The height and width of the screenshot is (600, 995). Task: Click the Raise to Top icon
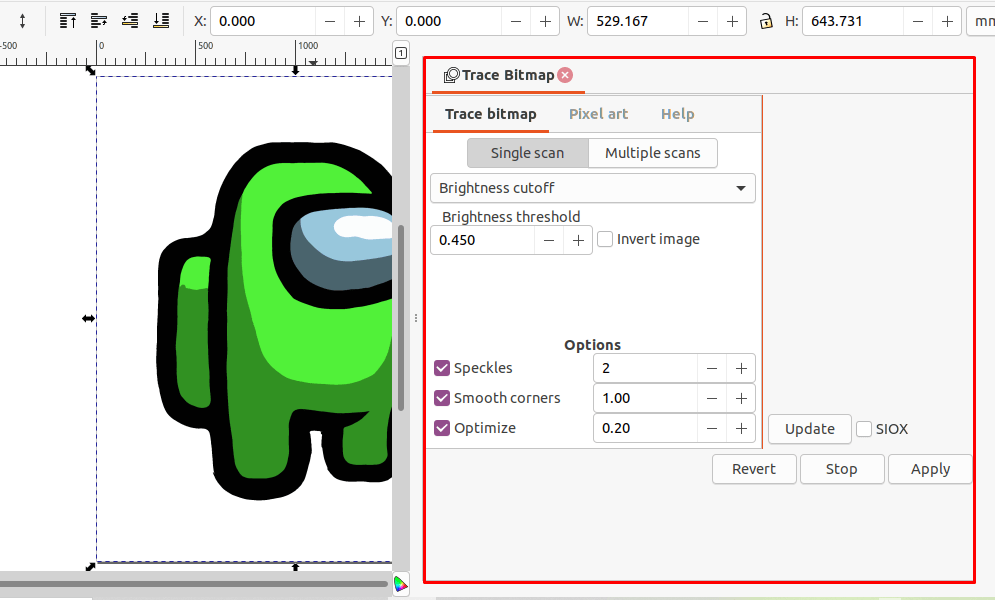(x=67, y=20)
